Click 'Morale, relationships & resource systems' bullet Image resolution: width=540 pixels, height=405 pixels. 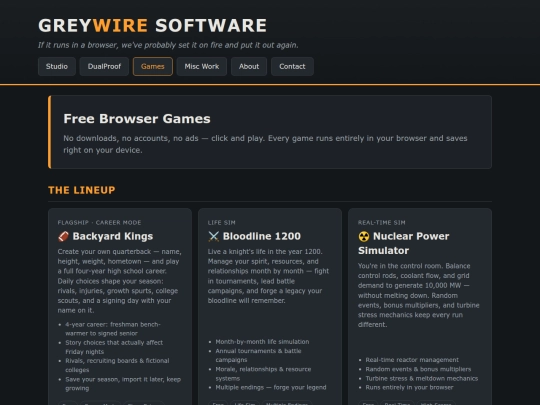click(263, 374)
